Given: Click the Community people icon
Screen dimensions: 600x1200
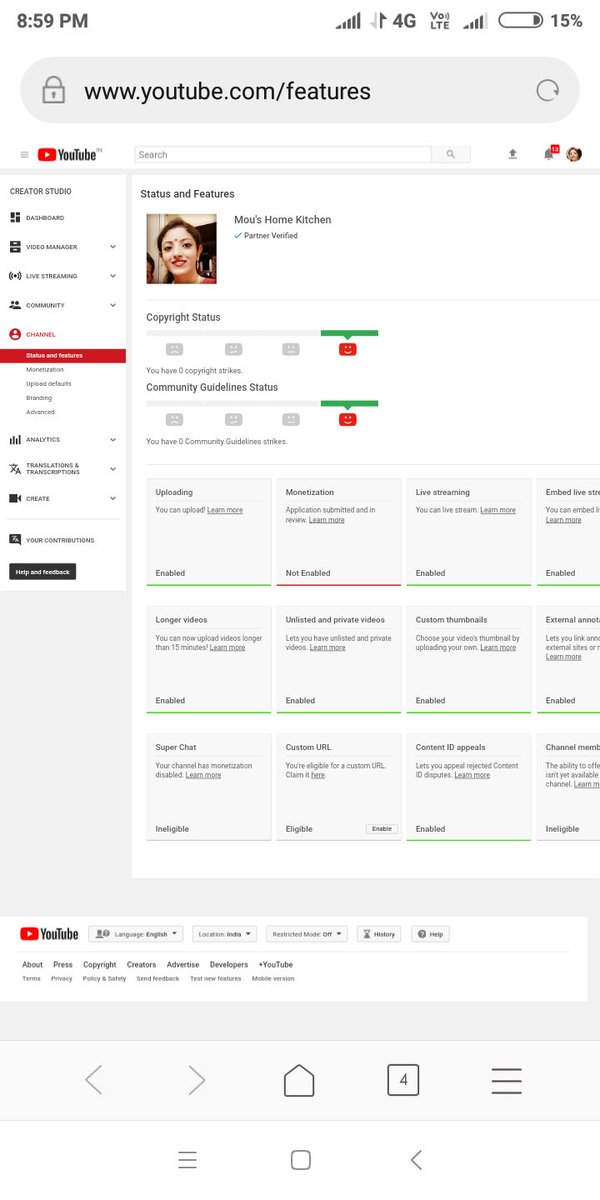Looking at the screenshot, I should tap(15, 305).
